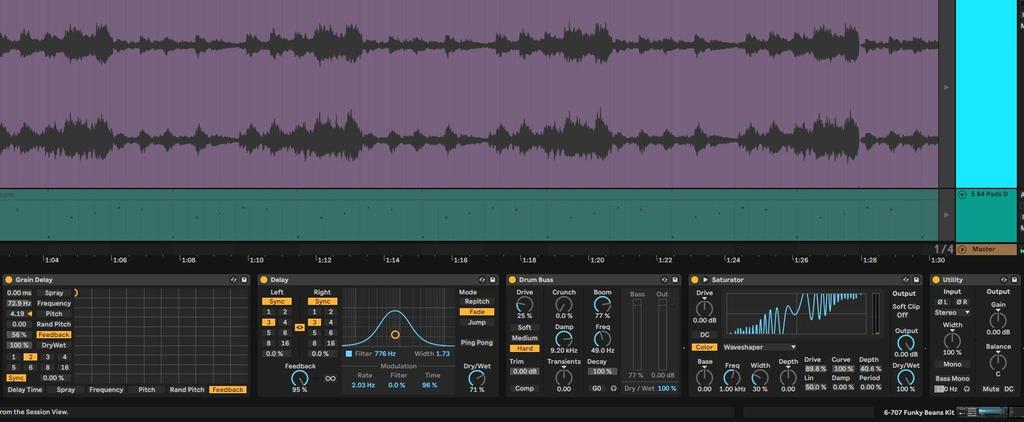Click the Utility hot-swap preset icon
Screen dimensions: 1024x422
(x=1004, y=280)
